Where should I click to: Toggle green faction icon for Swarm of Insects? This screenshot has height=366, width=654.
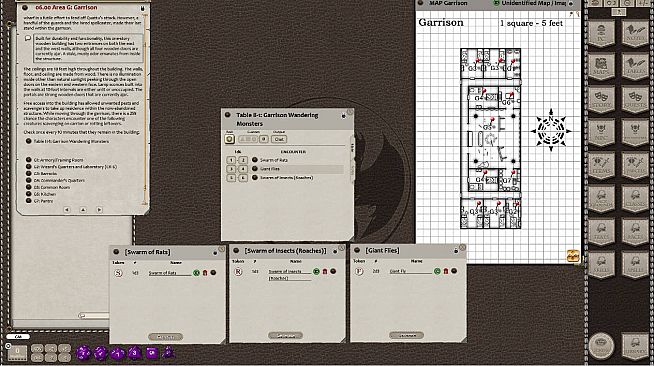(316, 271)
